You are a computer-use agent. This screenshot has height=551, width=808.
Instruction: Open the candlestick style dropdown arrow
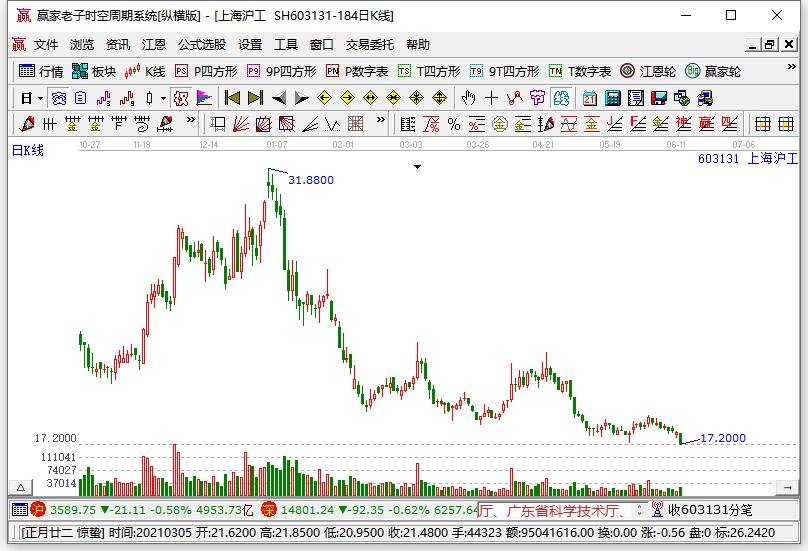(163, 98)
